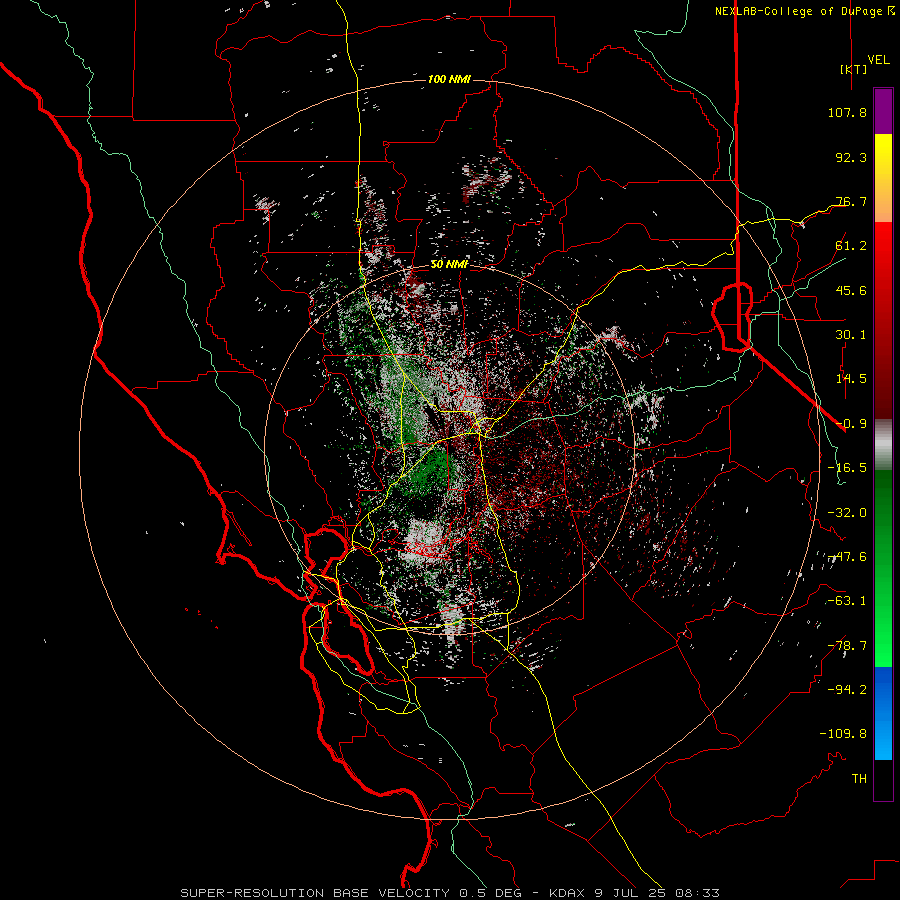
Task: Select the 30.1 velocity scale value
Action: tap(851, 335)
